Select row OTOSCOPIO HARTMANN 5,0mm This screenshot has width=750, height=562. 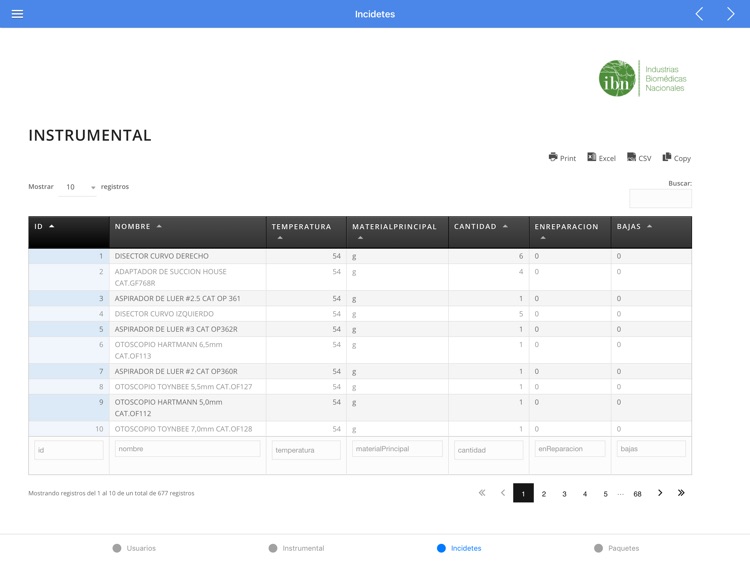pyautogui.click(x=360, y=408)
